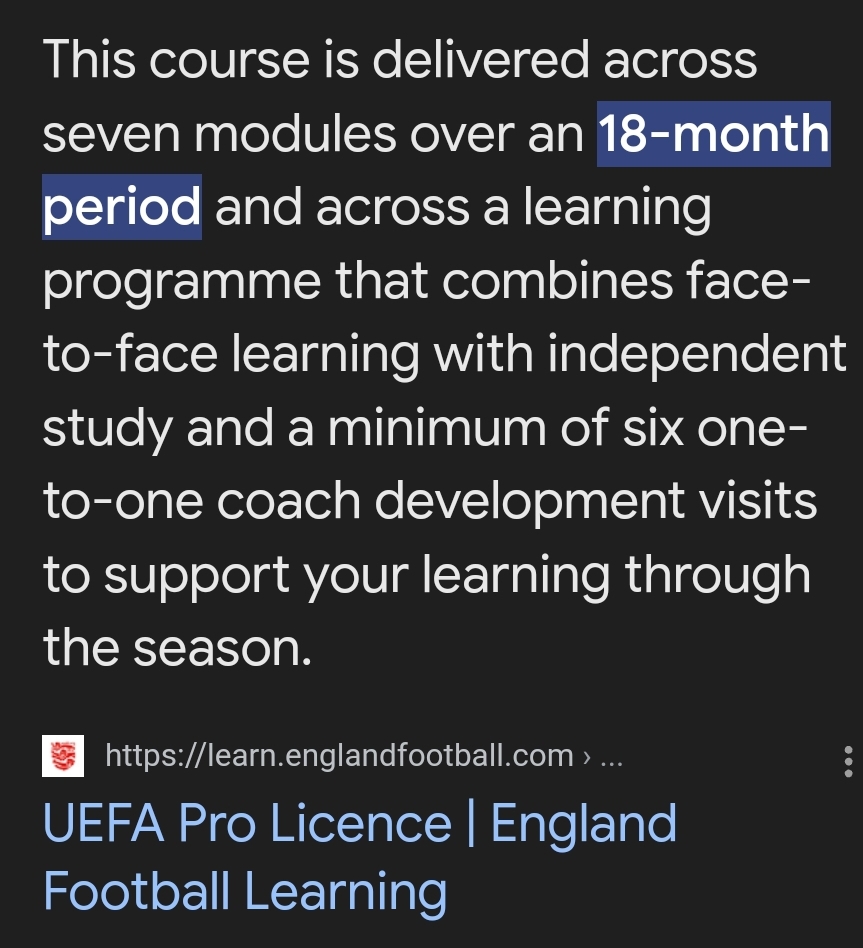Open the three-dot result options menu
863x948 pixels.
[848, 761]
